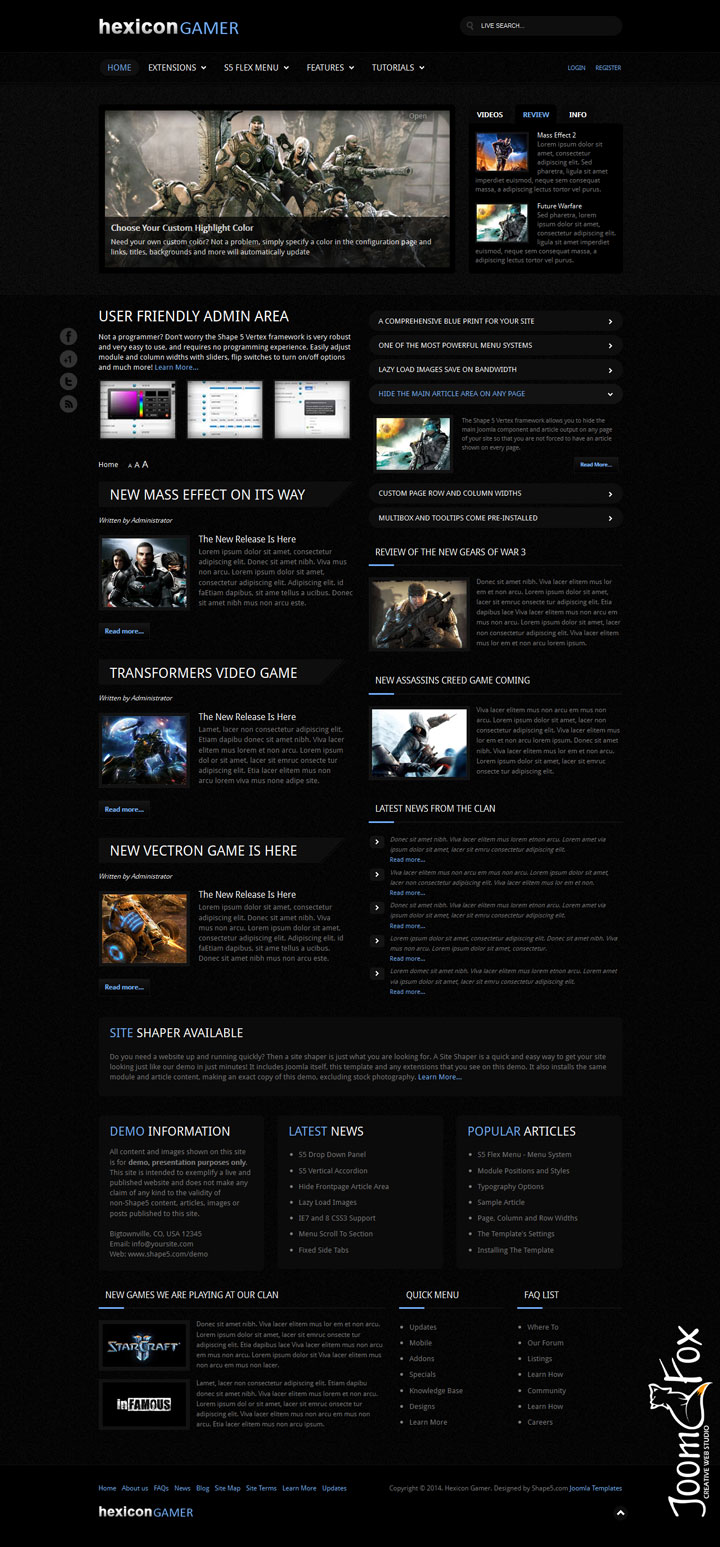Open the RSS feed icon
Viewport: 720px width, 1547px height.
point(68,404)
